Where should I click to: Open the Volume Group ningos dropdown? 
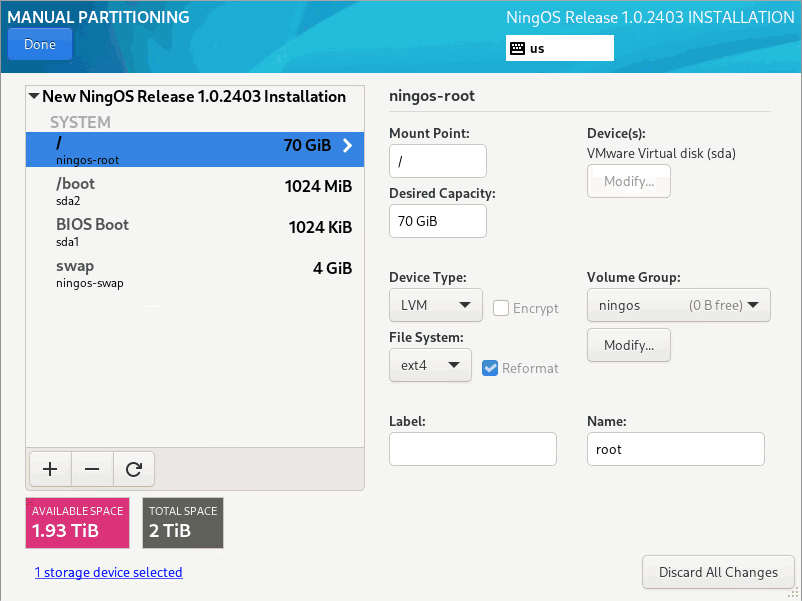(679, 305)
